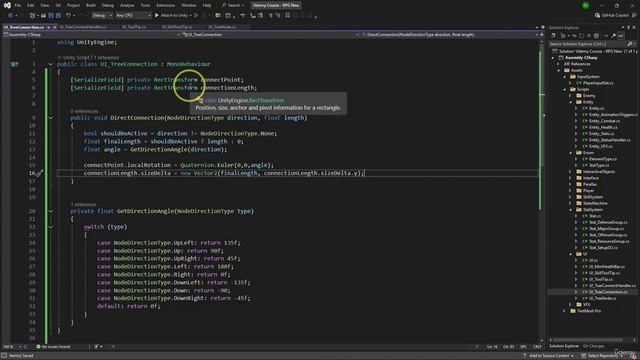Click the editor vertical scrollbar
The height and width of the screenshot is (360, 640).
pos(542,192)
